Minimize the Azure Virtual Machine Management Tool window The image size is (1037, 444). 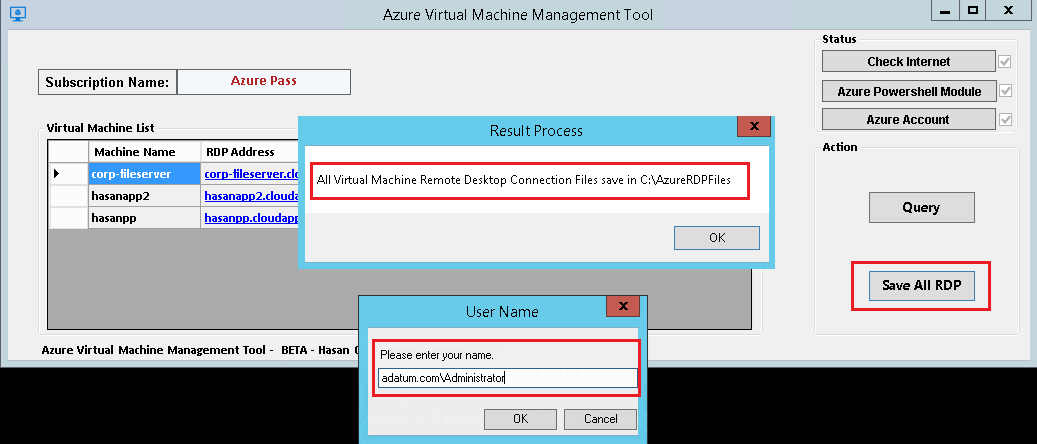[947, 11]
